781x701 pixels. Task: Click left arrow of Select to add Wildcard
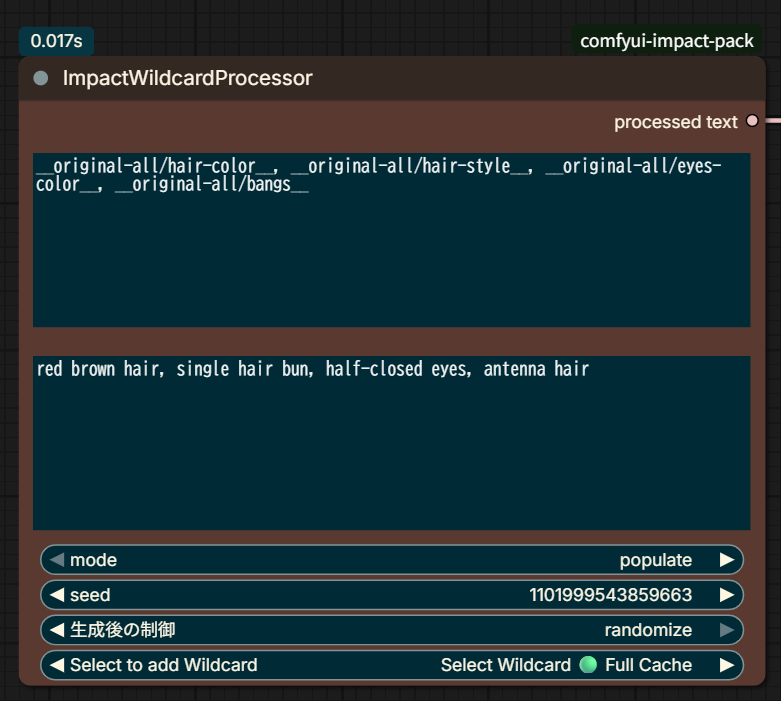click(x=57, y=665)
